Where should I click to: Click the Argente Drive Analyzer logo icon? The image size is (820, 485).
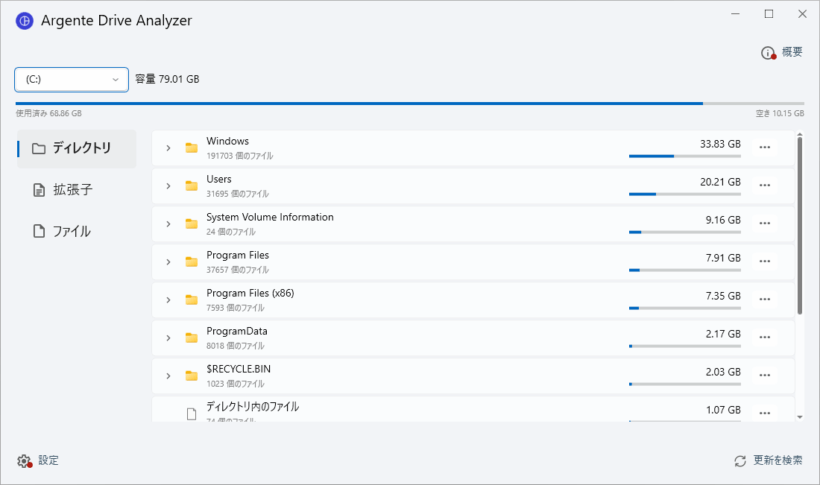(25, 21)
